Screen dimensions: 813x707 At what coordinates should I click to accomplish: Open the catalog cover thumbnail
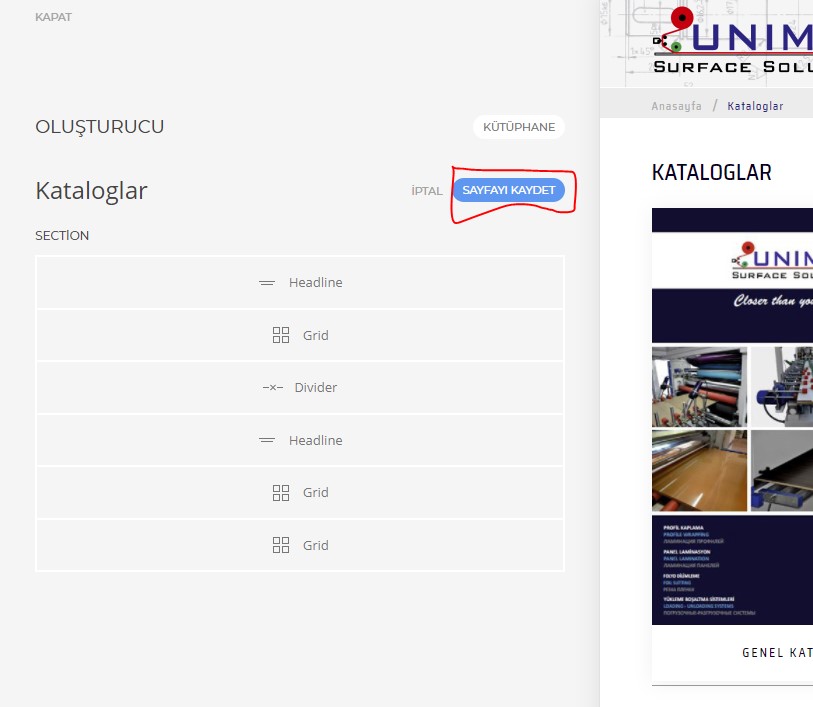[x=732, y=416]
